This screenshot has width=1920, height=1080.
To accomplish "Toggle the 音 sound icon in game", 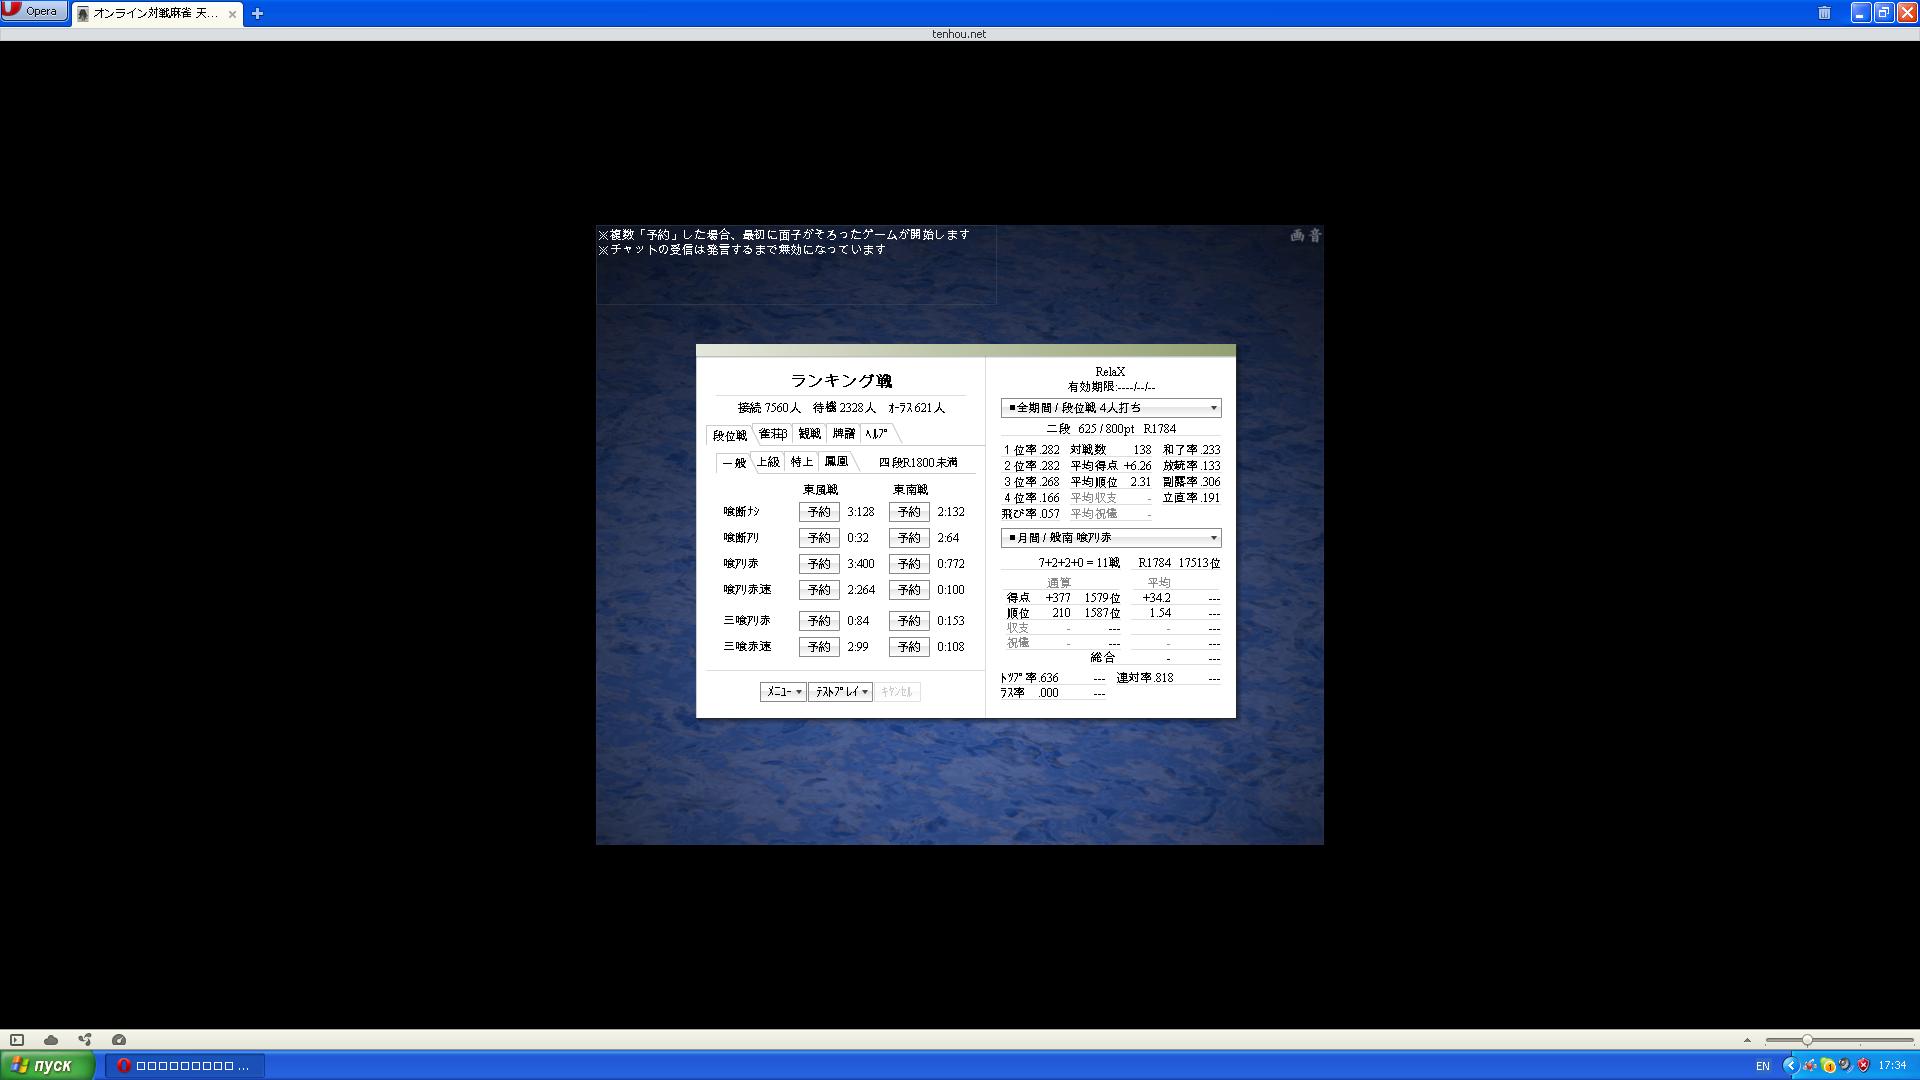I will point(1315,236).
